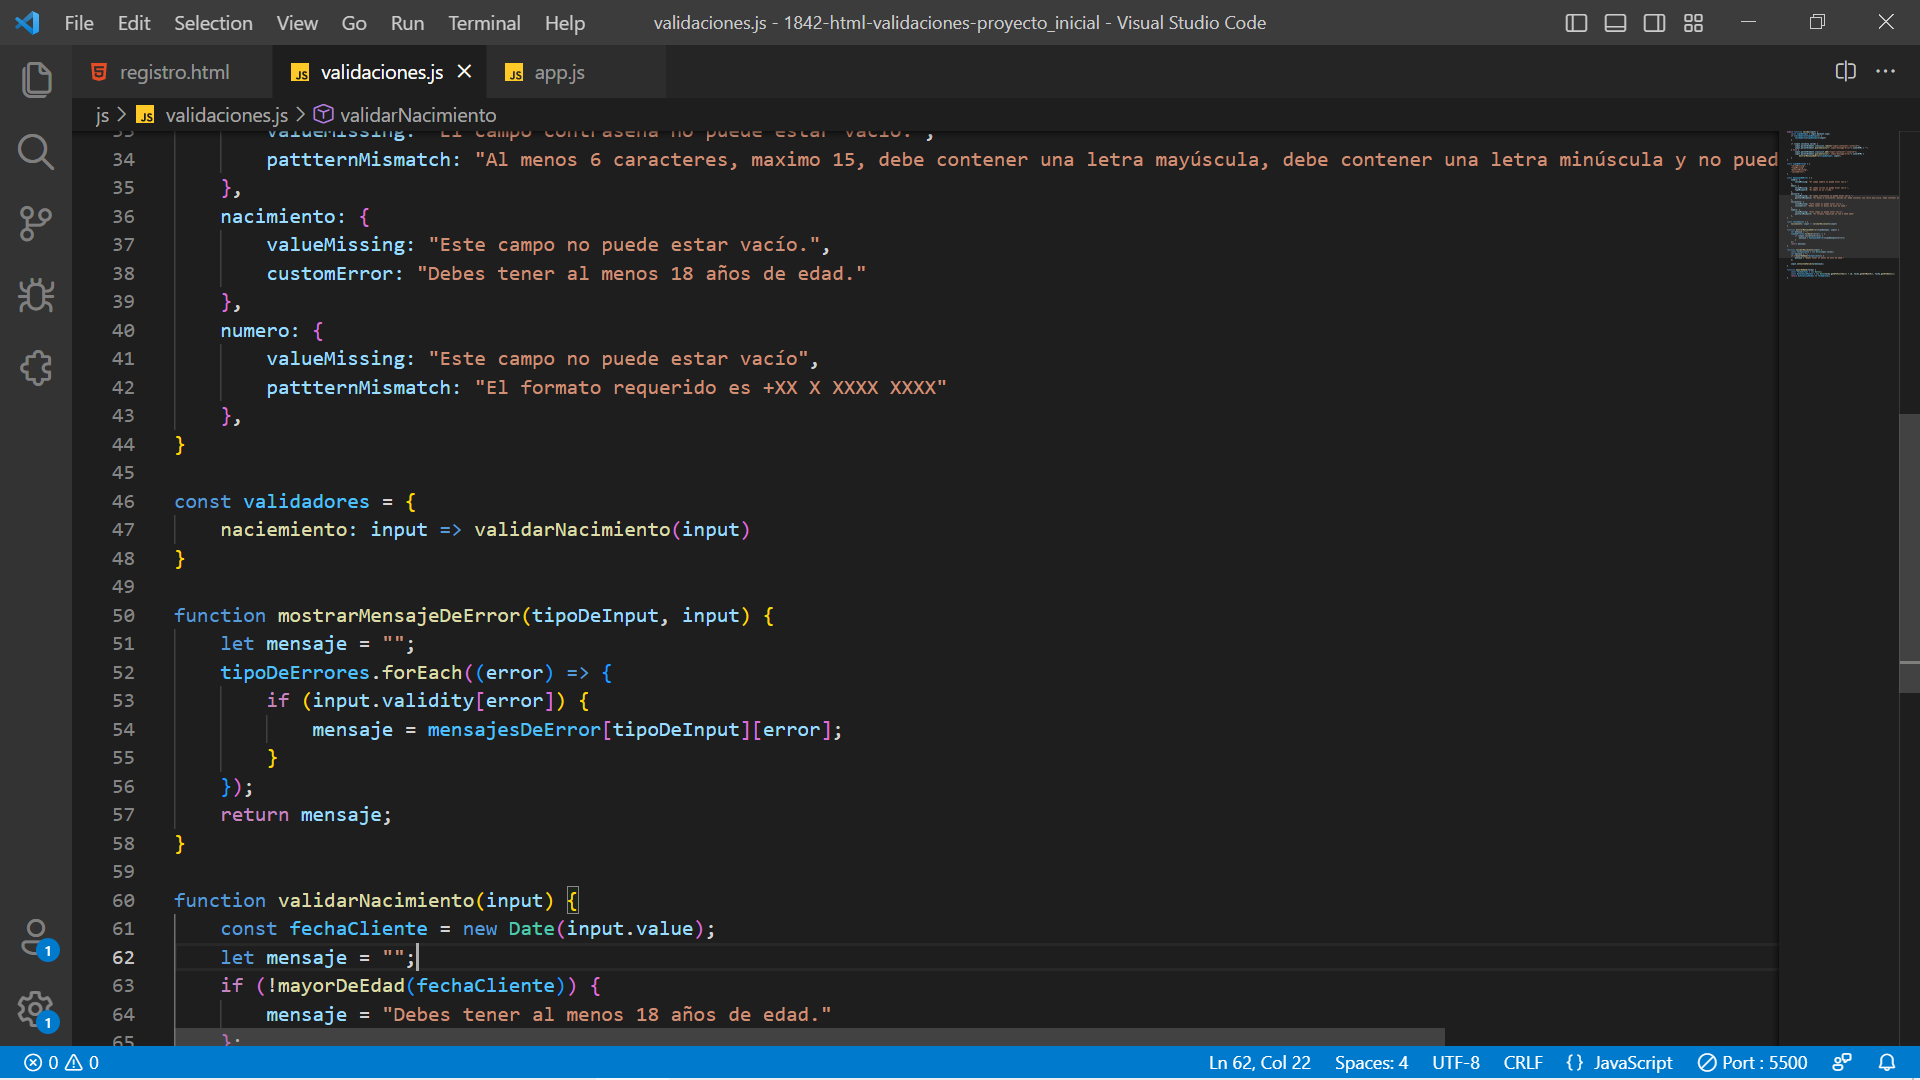Open the Run and Debug view
1920x1080 pixels.
36,296
